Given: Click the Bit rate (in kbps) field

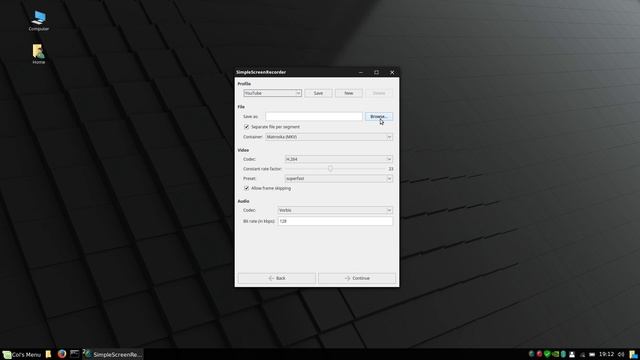Looking at the screenshot, I should coord(335,221).
